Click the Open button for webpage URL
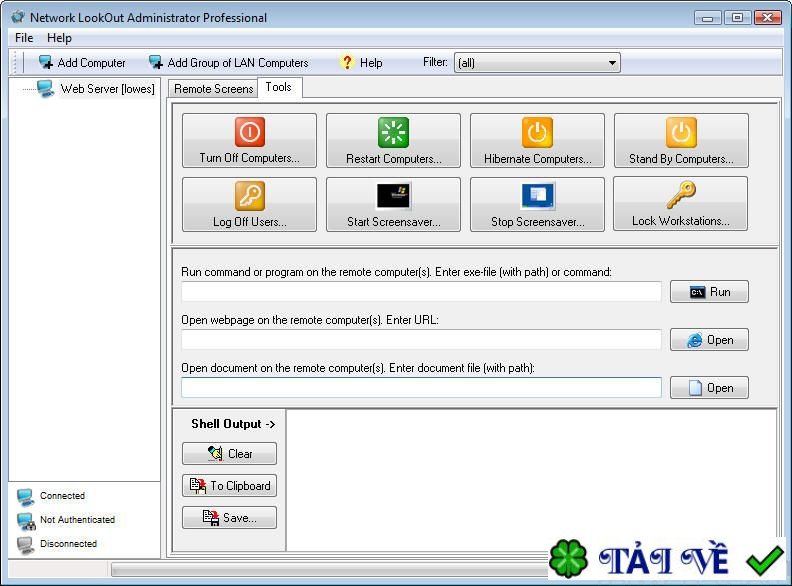The height and width of the screenshot is (586, 792). click(709, 340)
